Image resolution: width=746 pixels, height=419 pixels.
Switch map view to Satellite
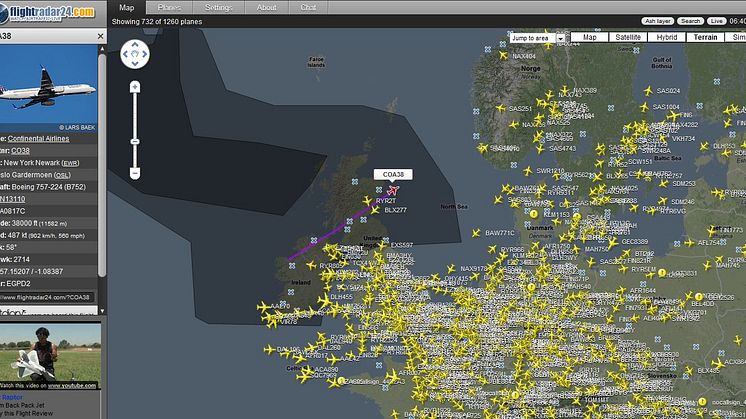pyautogui.click(x=628, y=37)
